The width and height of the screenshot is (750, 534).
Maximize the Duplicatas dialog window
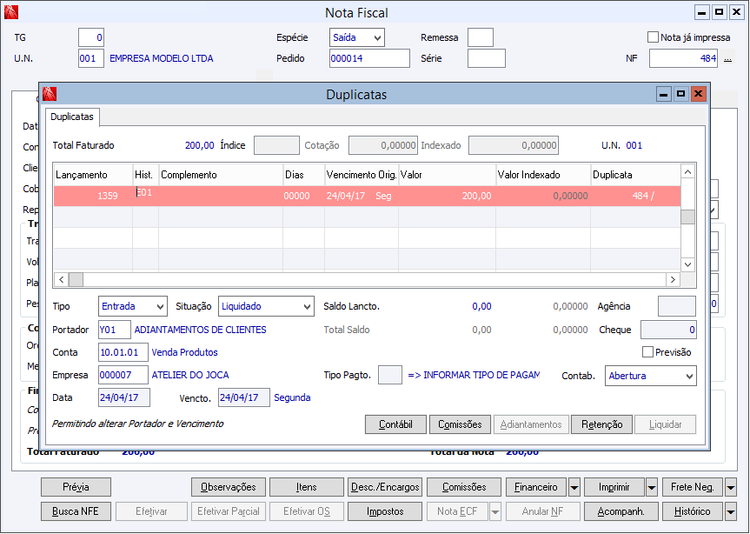[x=680, y=94]
